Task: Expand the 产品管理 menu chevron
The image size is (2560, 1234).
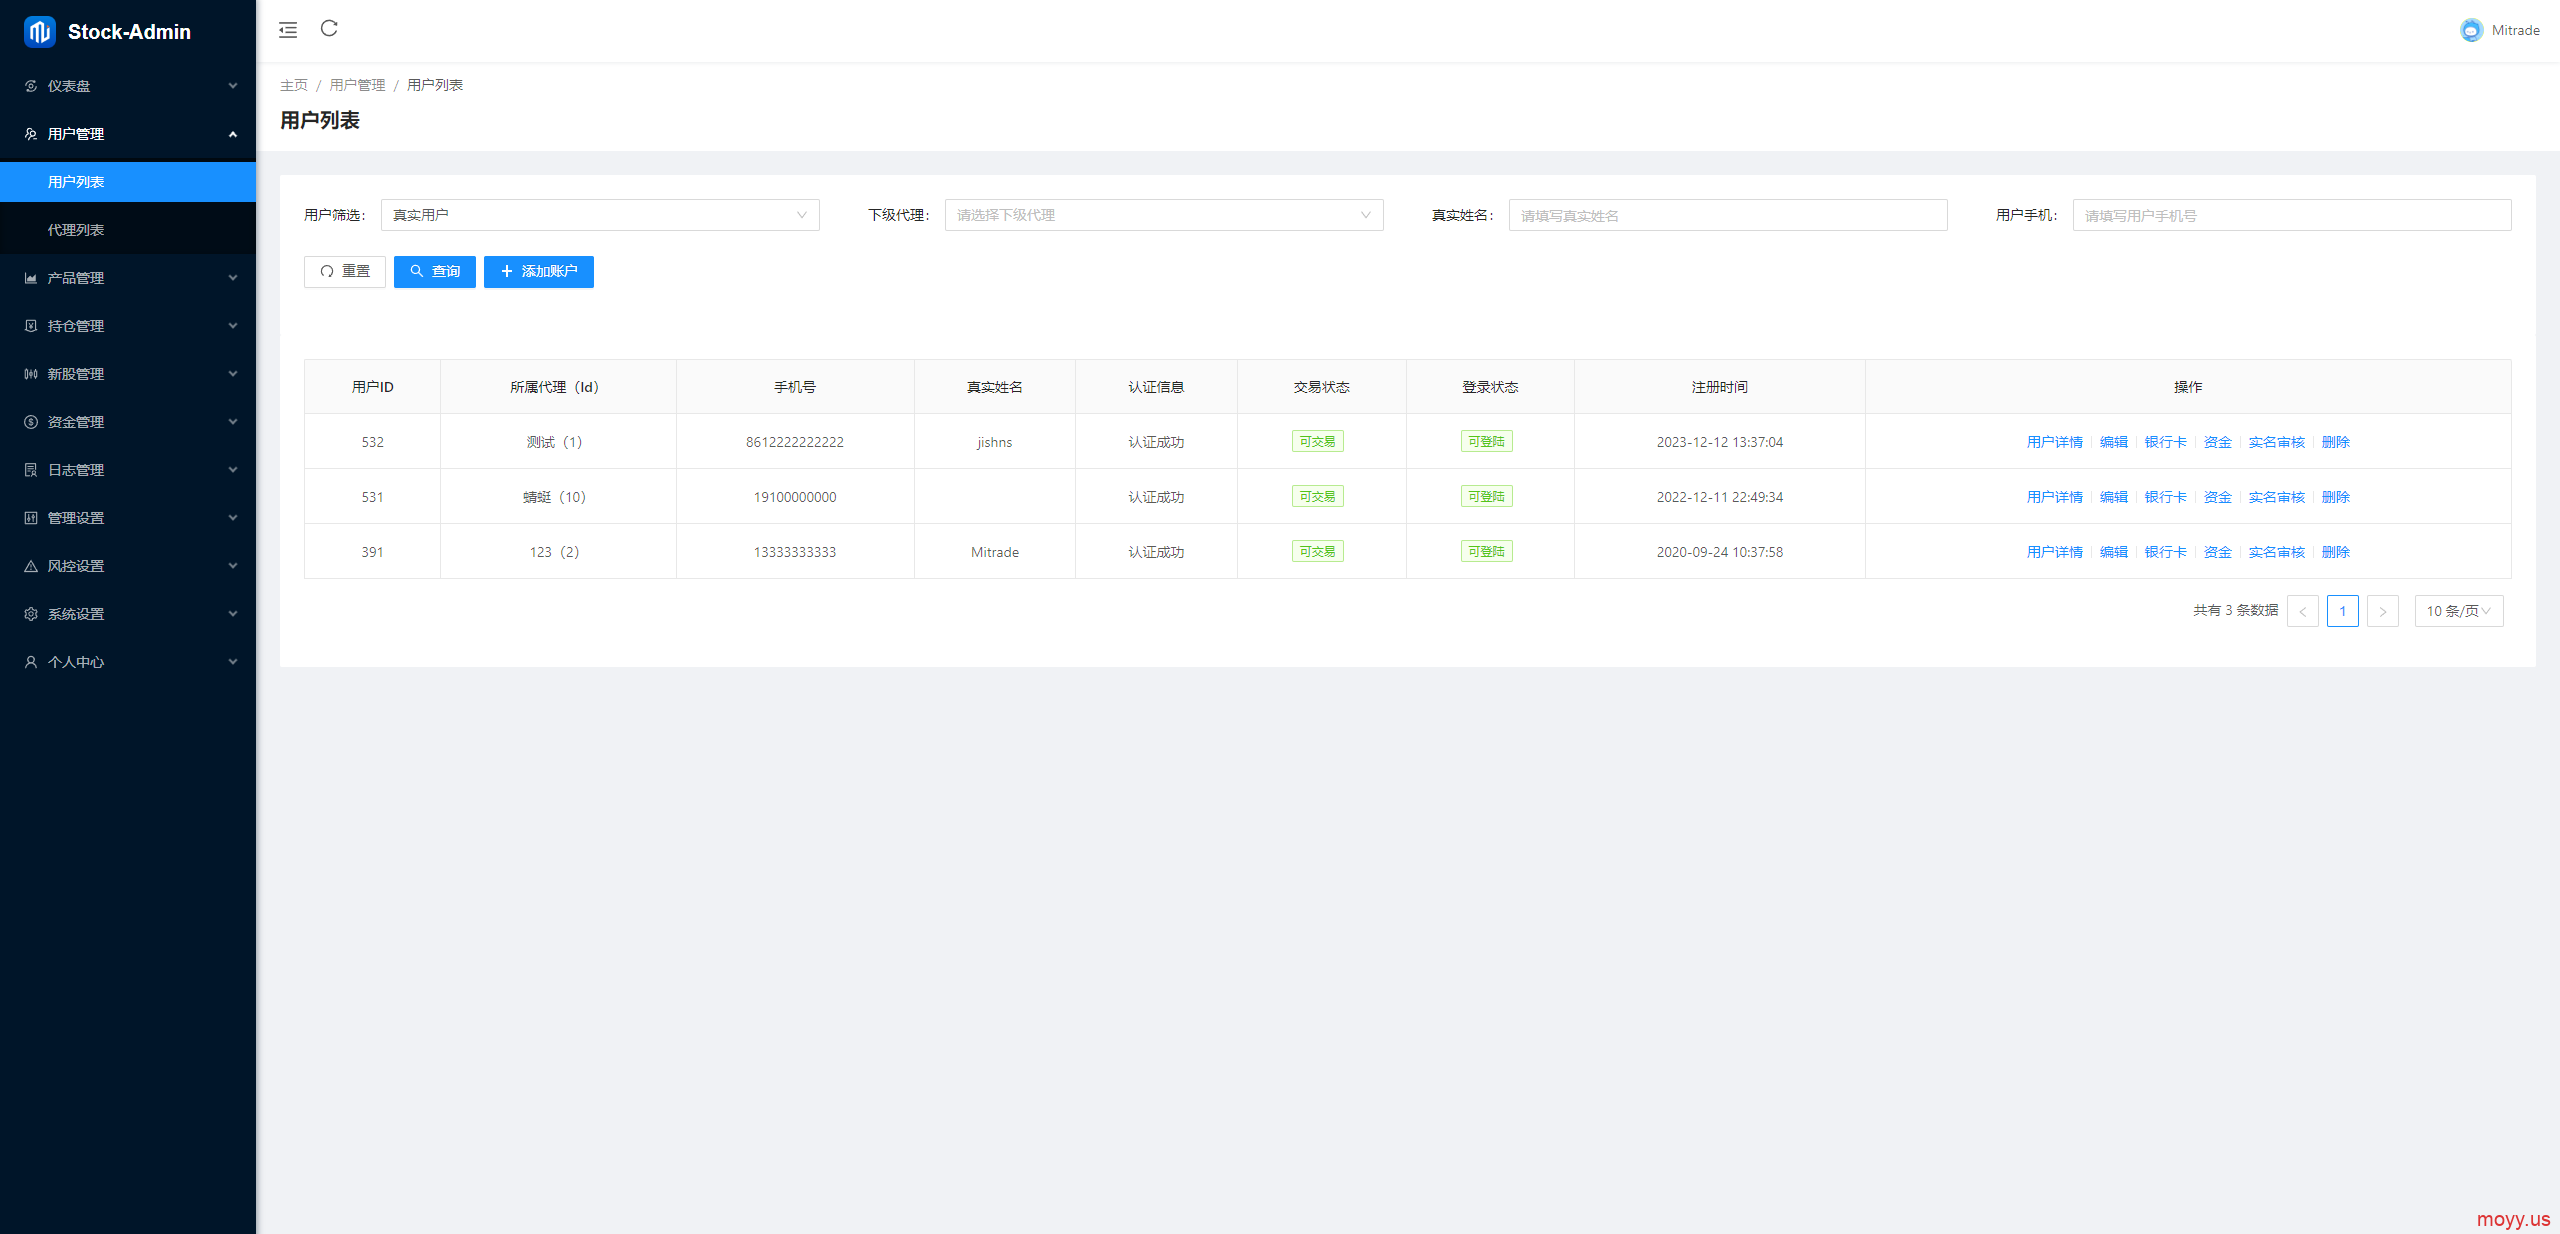Action: 233,278
